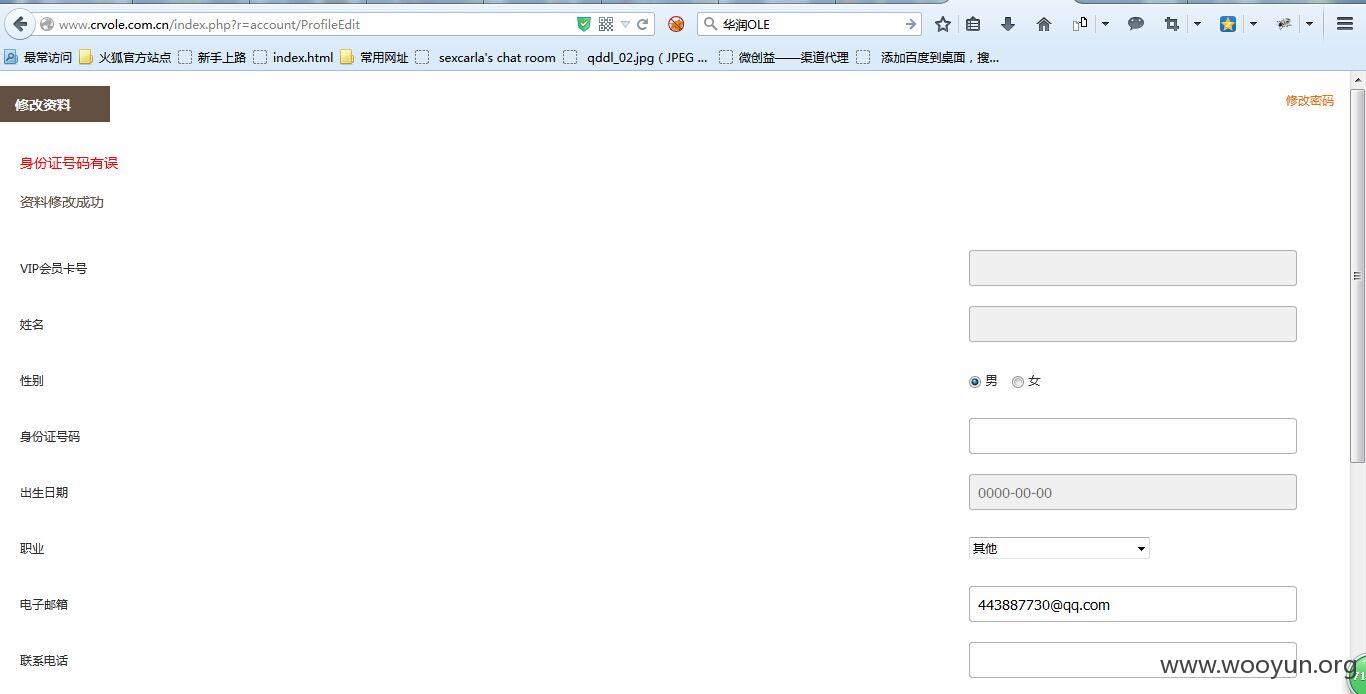The width and height of the screenshot is (1366, 694).
Task: Open the qddl_02.jpg bookmark
Action: [636, 58]
